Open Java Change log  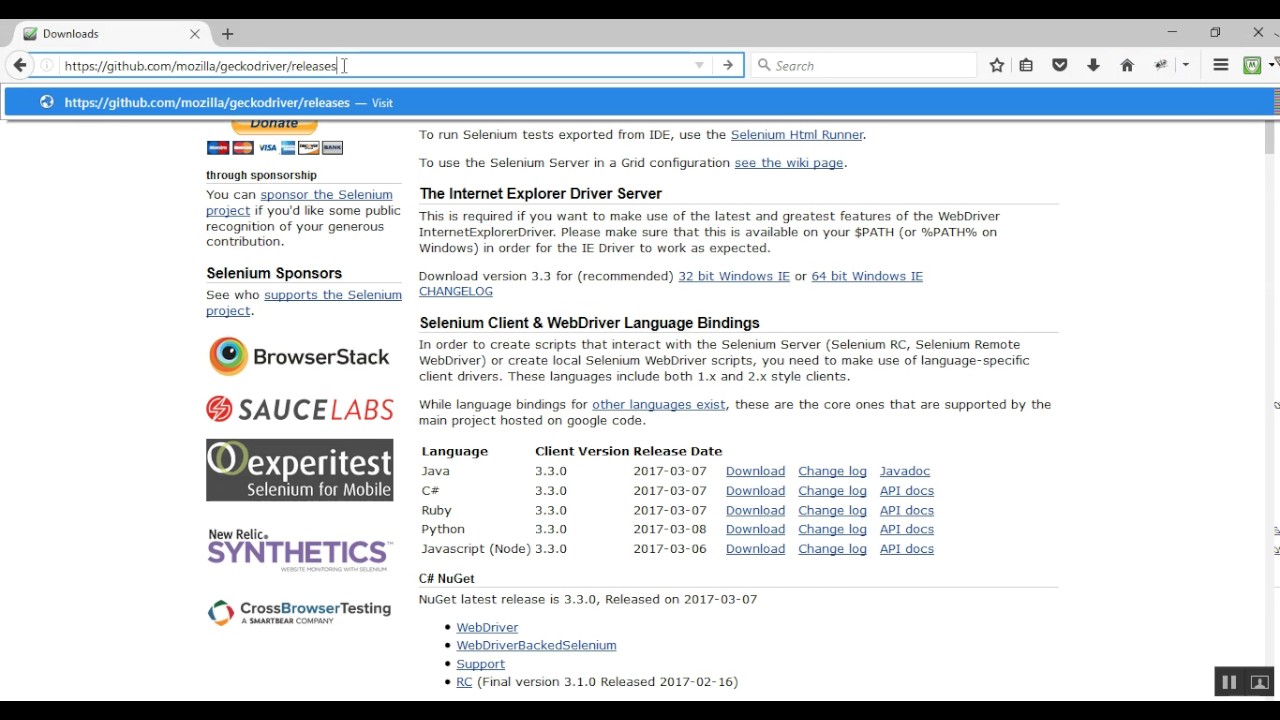pyautogui.click(x=832, y=471)
